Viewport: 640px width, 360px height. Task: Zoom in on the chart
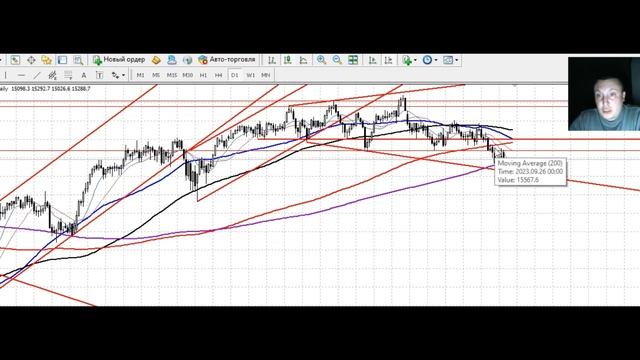click(x=322, y=60)
